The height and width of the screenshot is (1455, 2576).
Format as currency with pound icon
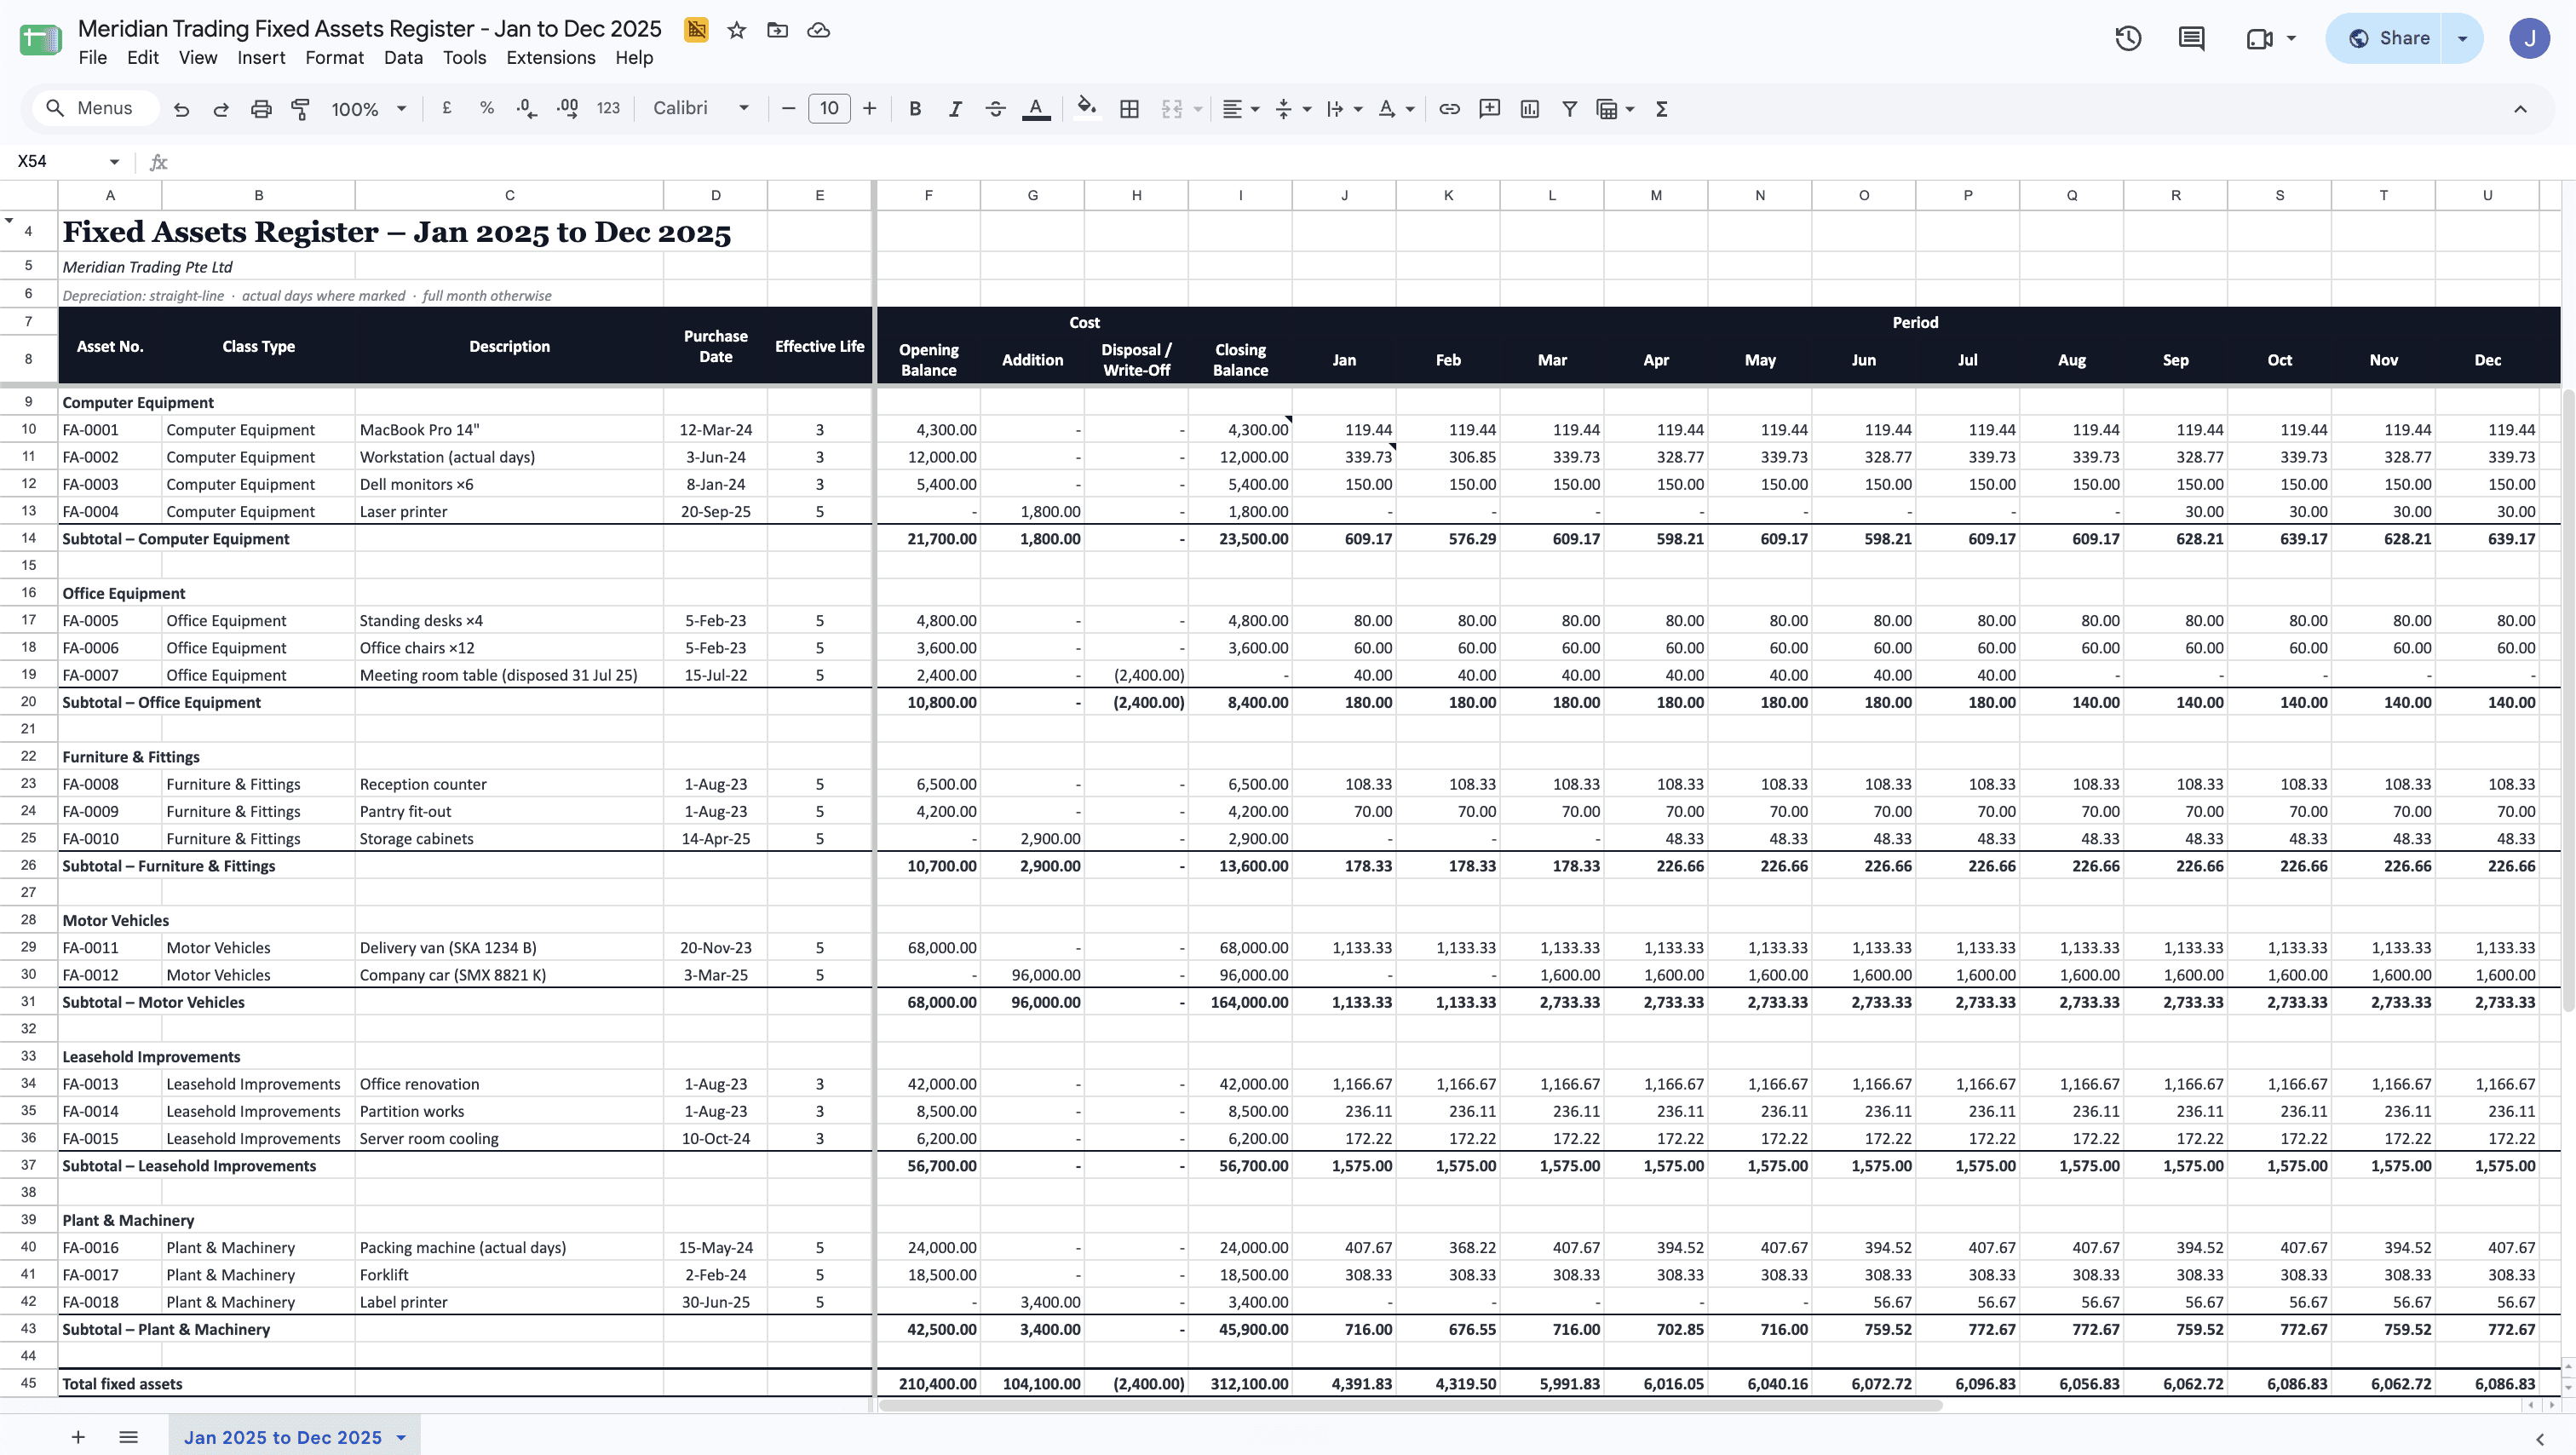pos(447,108)
